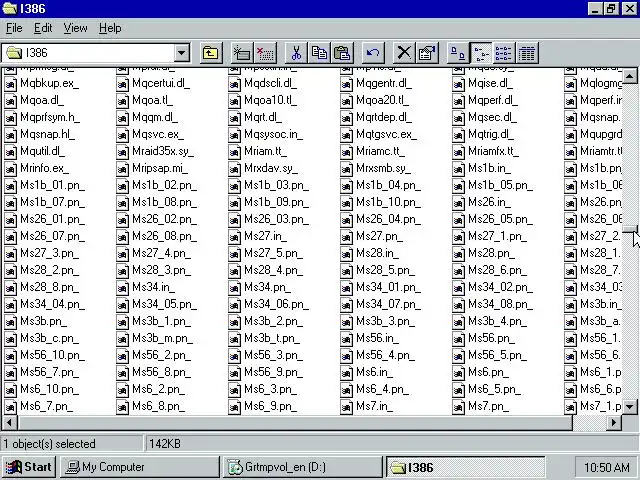Select the file name Ms56_4.pn_
Image resolution: width=640 pixels, height=480 pixels.
pyautogui.click(x=385, y=356)
